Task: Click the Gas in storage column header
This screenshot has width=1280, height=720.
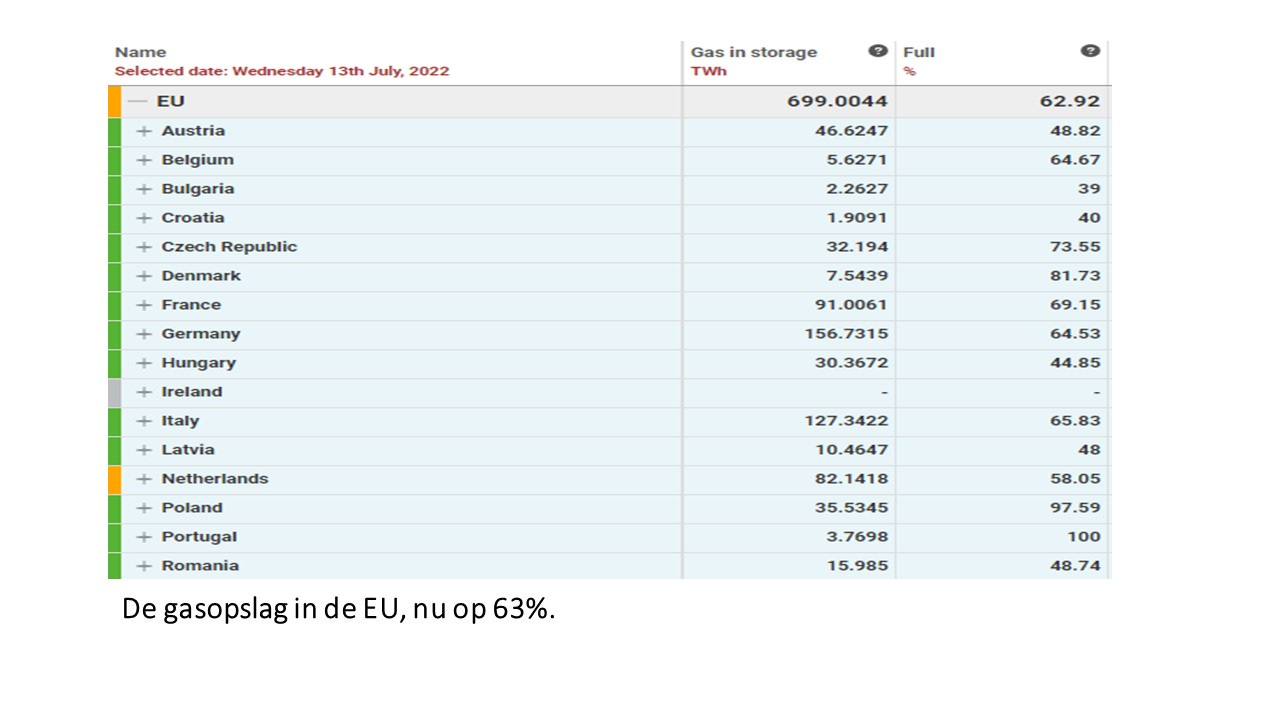Action: 754,52
